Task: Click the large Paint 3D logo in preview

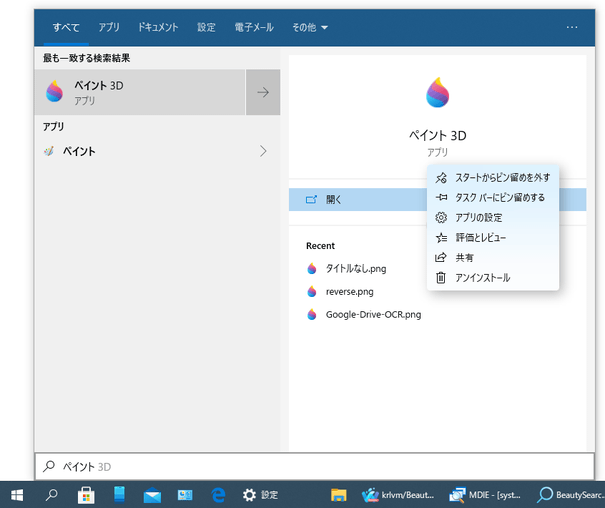Action: pos(438,92)
